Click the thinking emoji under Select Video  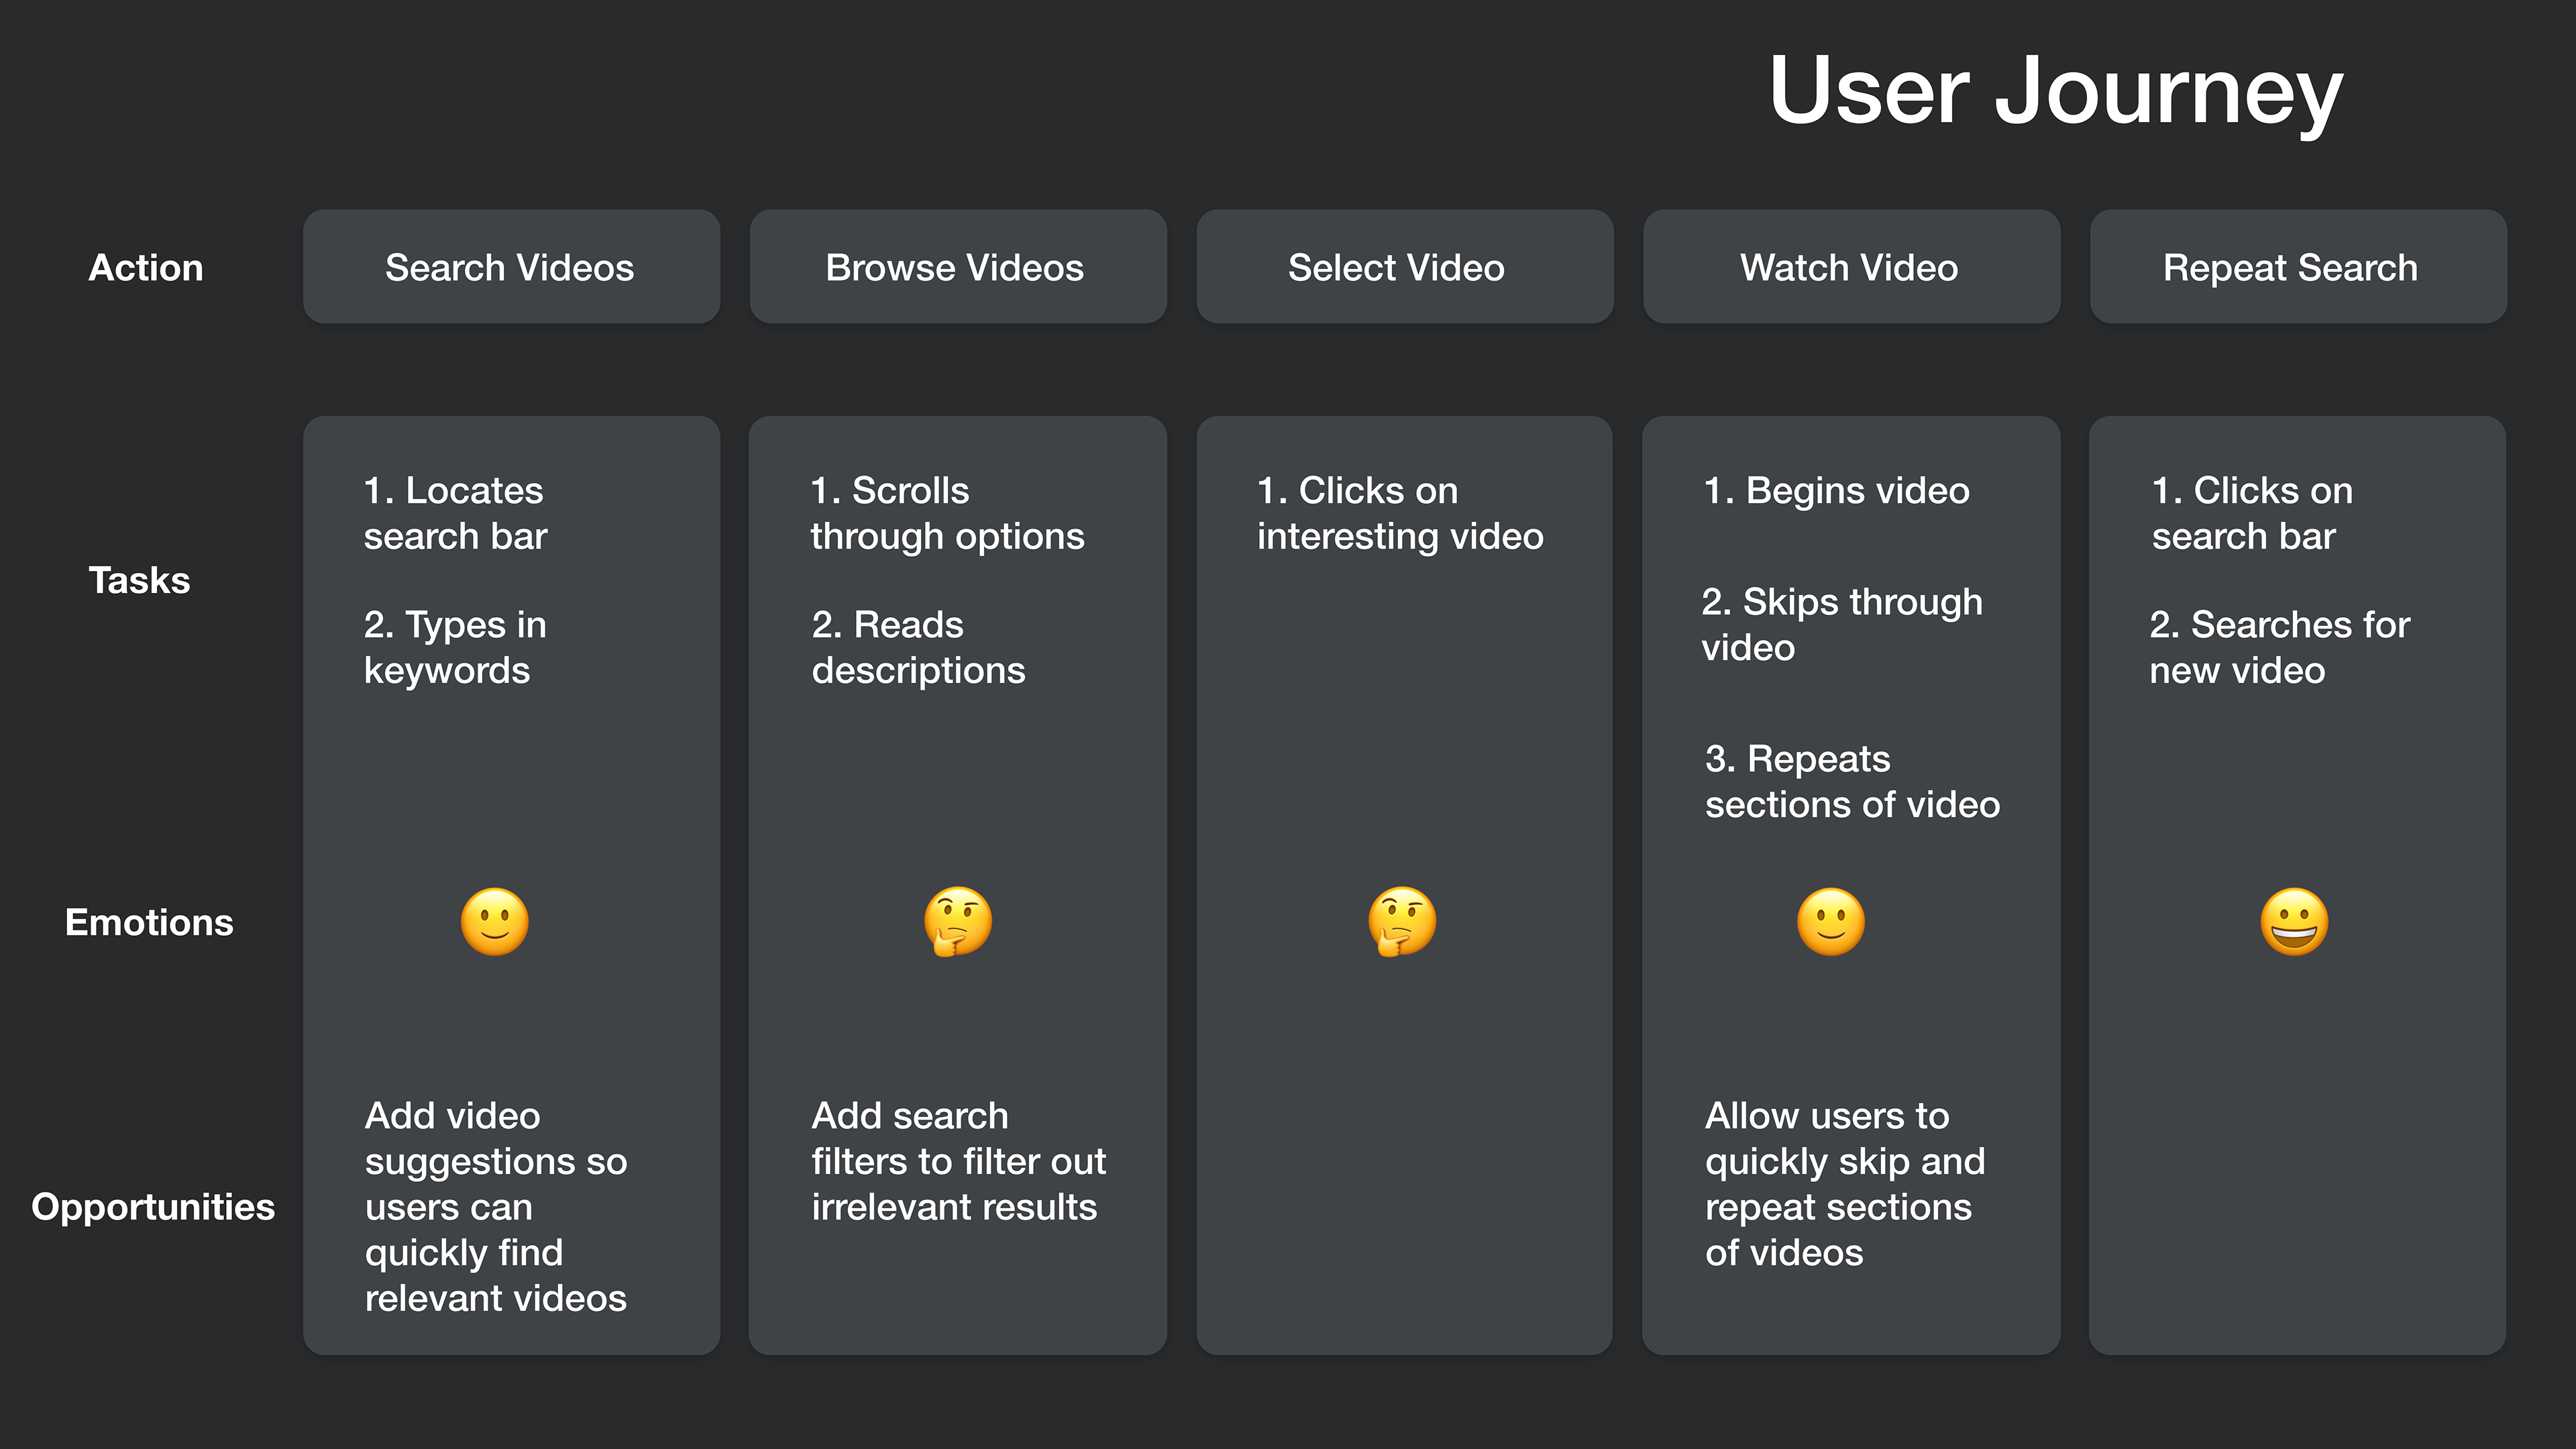tap(1402, 921)
